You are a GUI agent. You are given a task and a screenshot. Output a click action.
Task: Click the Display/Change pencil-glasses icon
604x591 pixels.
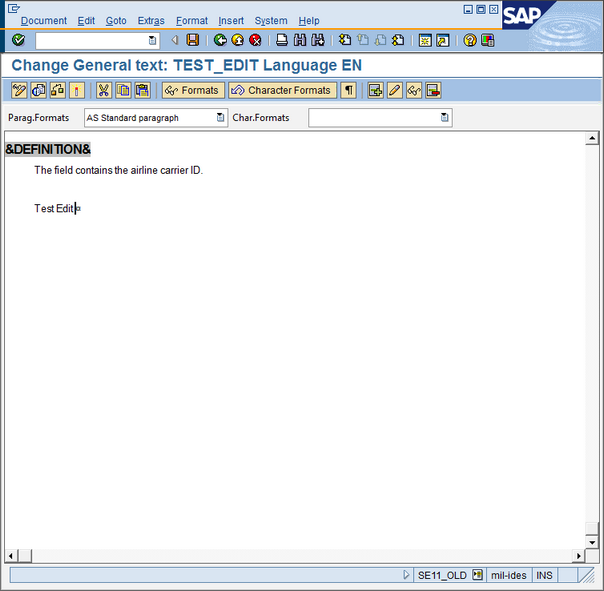(19, 91)
